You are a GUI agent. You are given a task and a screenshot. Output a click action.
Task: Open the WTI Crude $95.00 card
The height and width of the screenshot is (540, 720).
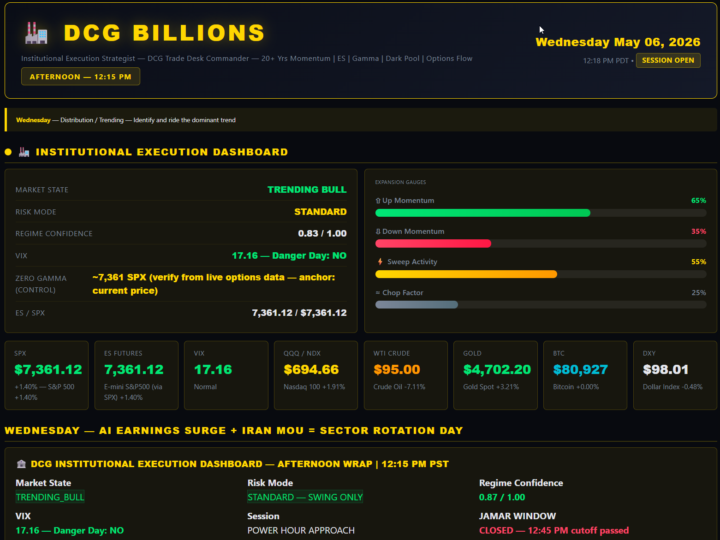(405, 375)
